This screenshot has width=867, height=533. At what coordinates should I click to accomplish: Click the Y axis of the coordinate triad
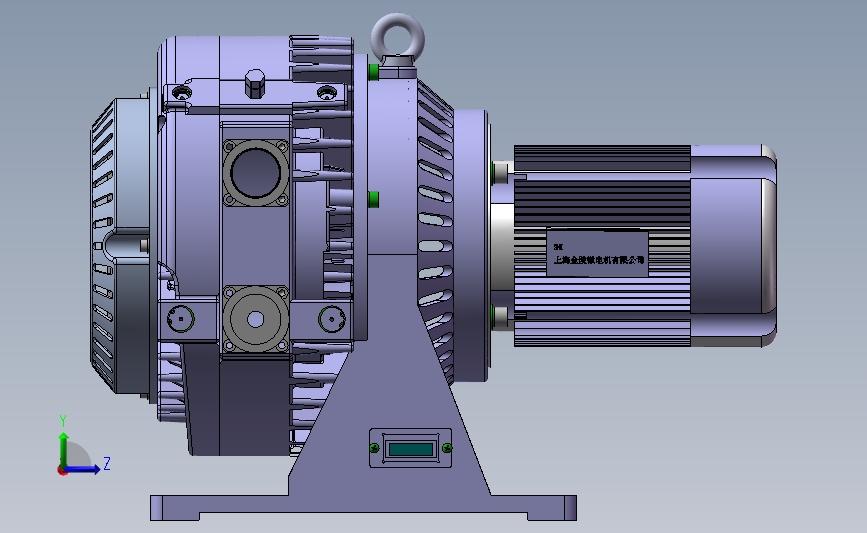(63, 449)
